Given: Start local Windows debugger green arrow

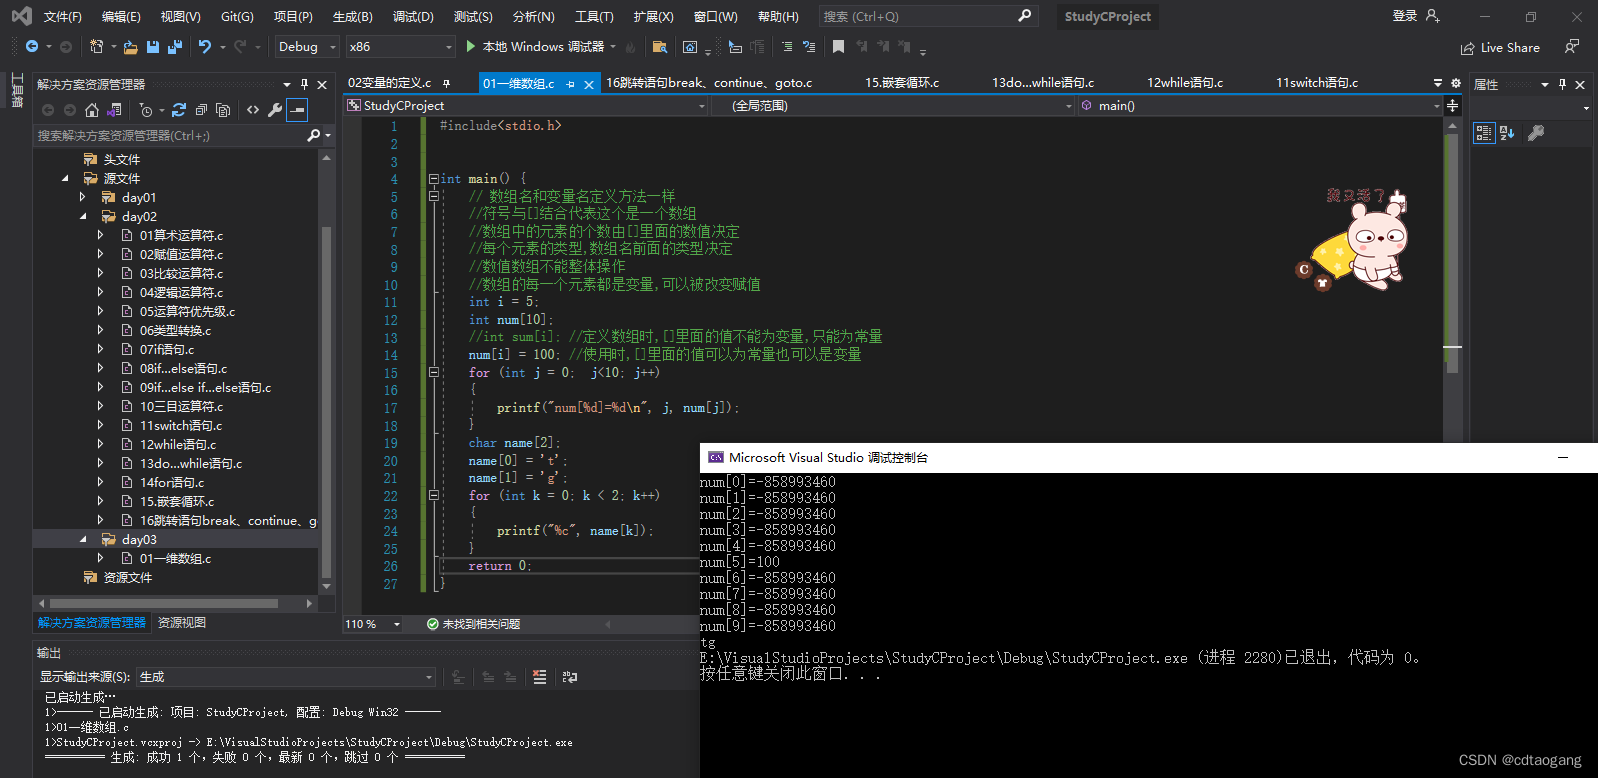Looking at the screenshot, I should point(471,47).
